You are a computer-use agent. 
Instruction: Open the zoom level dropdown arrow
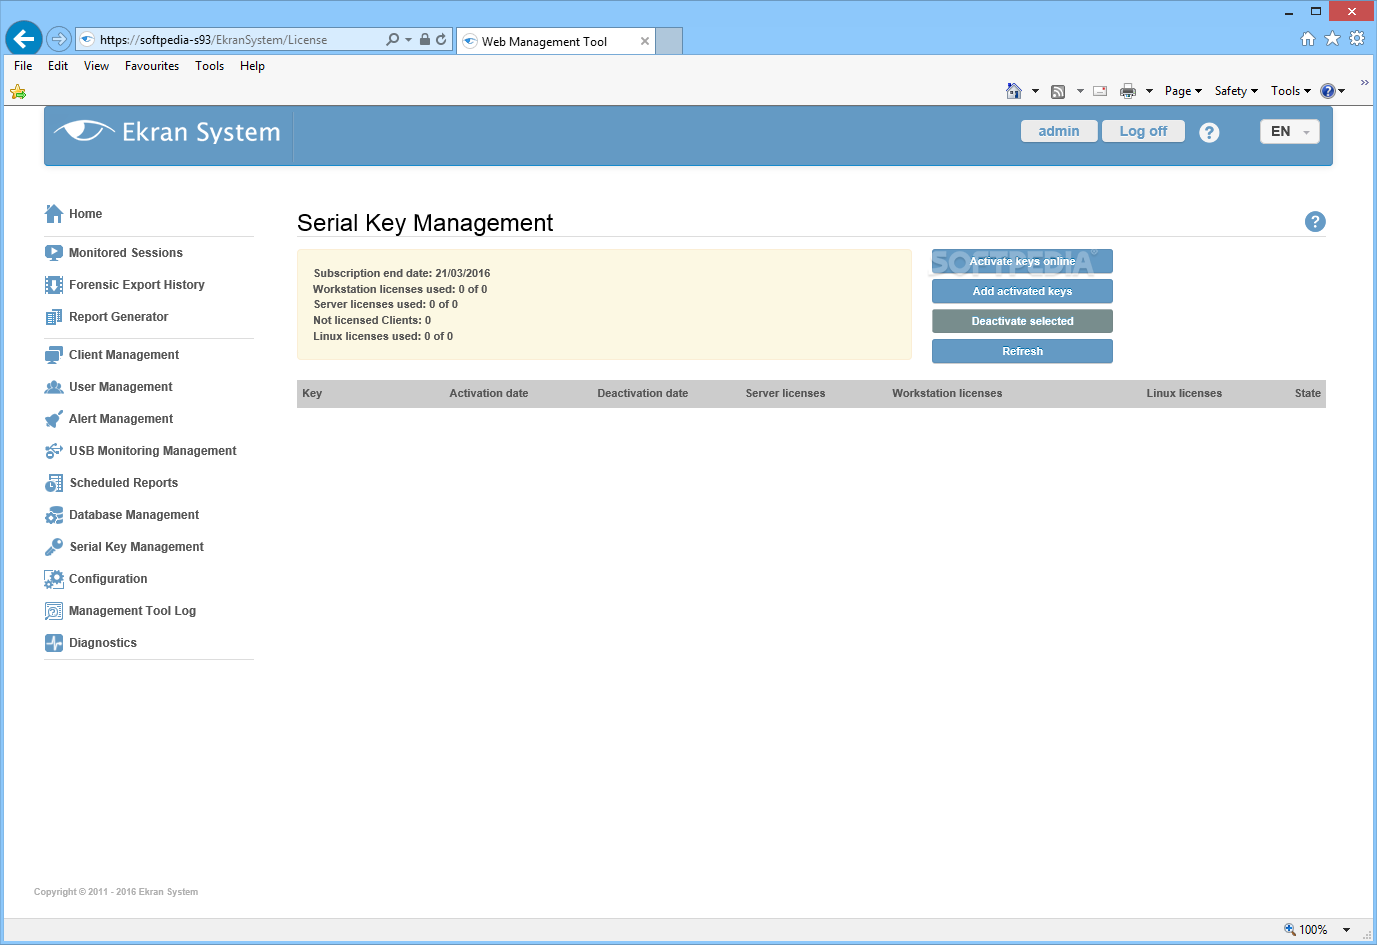(x=1346, y=930)
